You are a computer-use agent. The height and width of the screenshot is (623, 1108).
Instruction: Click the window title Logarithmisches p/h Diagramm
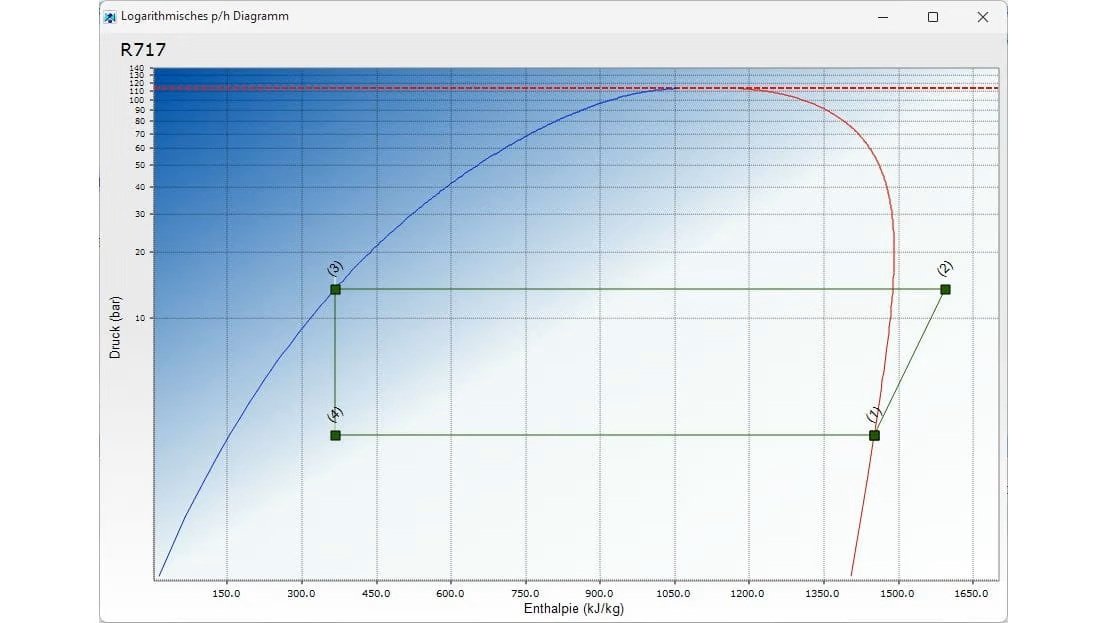203,16
